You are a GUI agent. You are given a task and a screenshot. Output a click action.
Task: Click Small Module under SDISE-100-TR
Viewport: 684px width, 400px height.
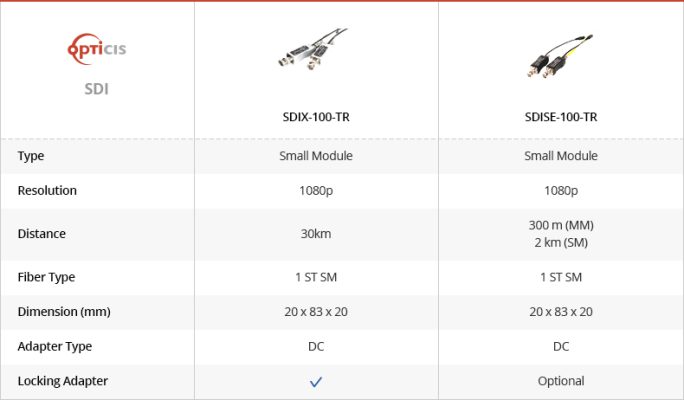pyautogui.click(x=561, y=156)
